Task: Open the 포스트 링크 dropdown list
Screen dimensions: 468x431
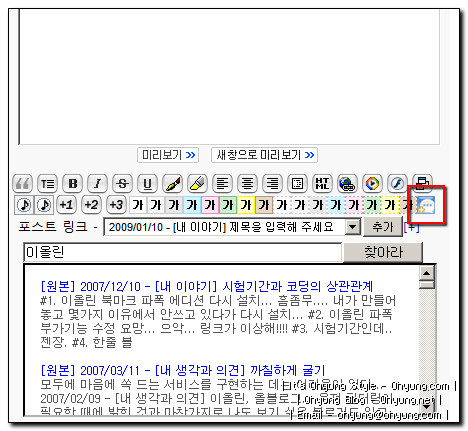Action: [353, 227]
